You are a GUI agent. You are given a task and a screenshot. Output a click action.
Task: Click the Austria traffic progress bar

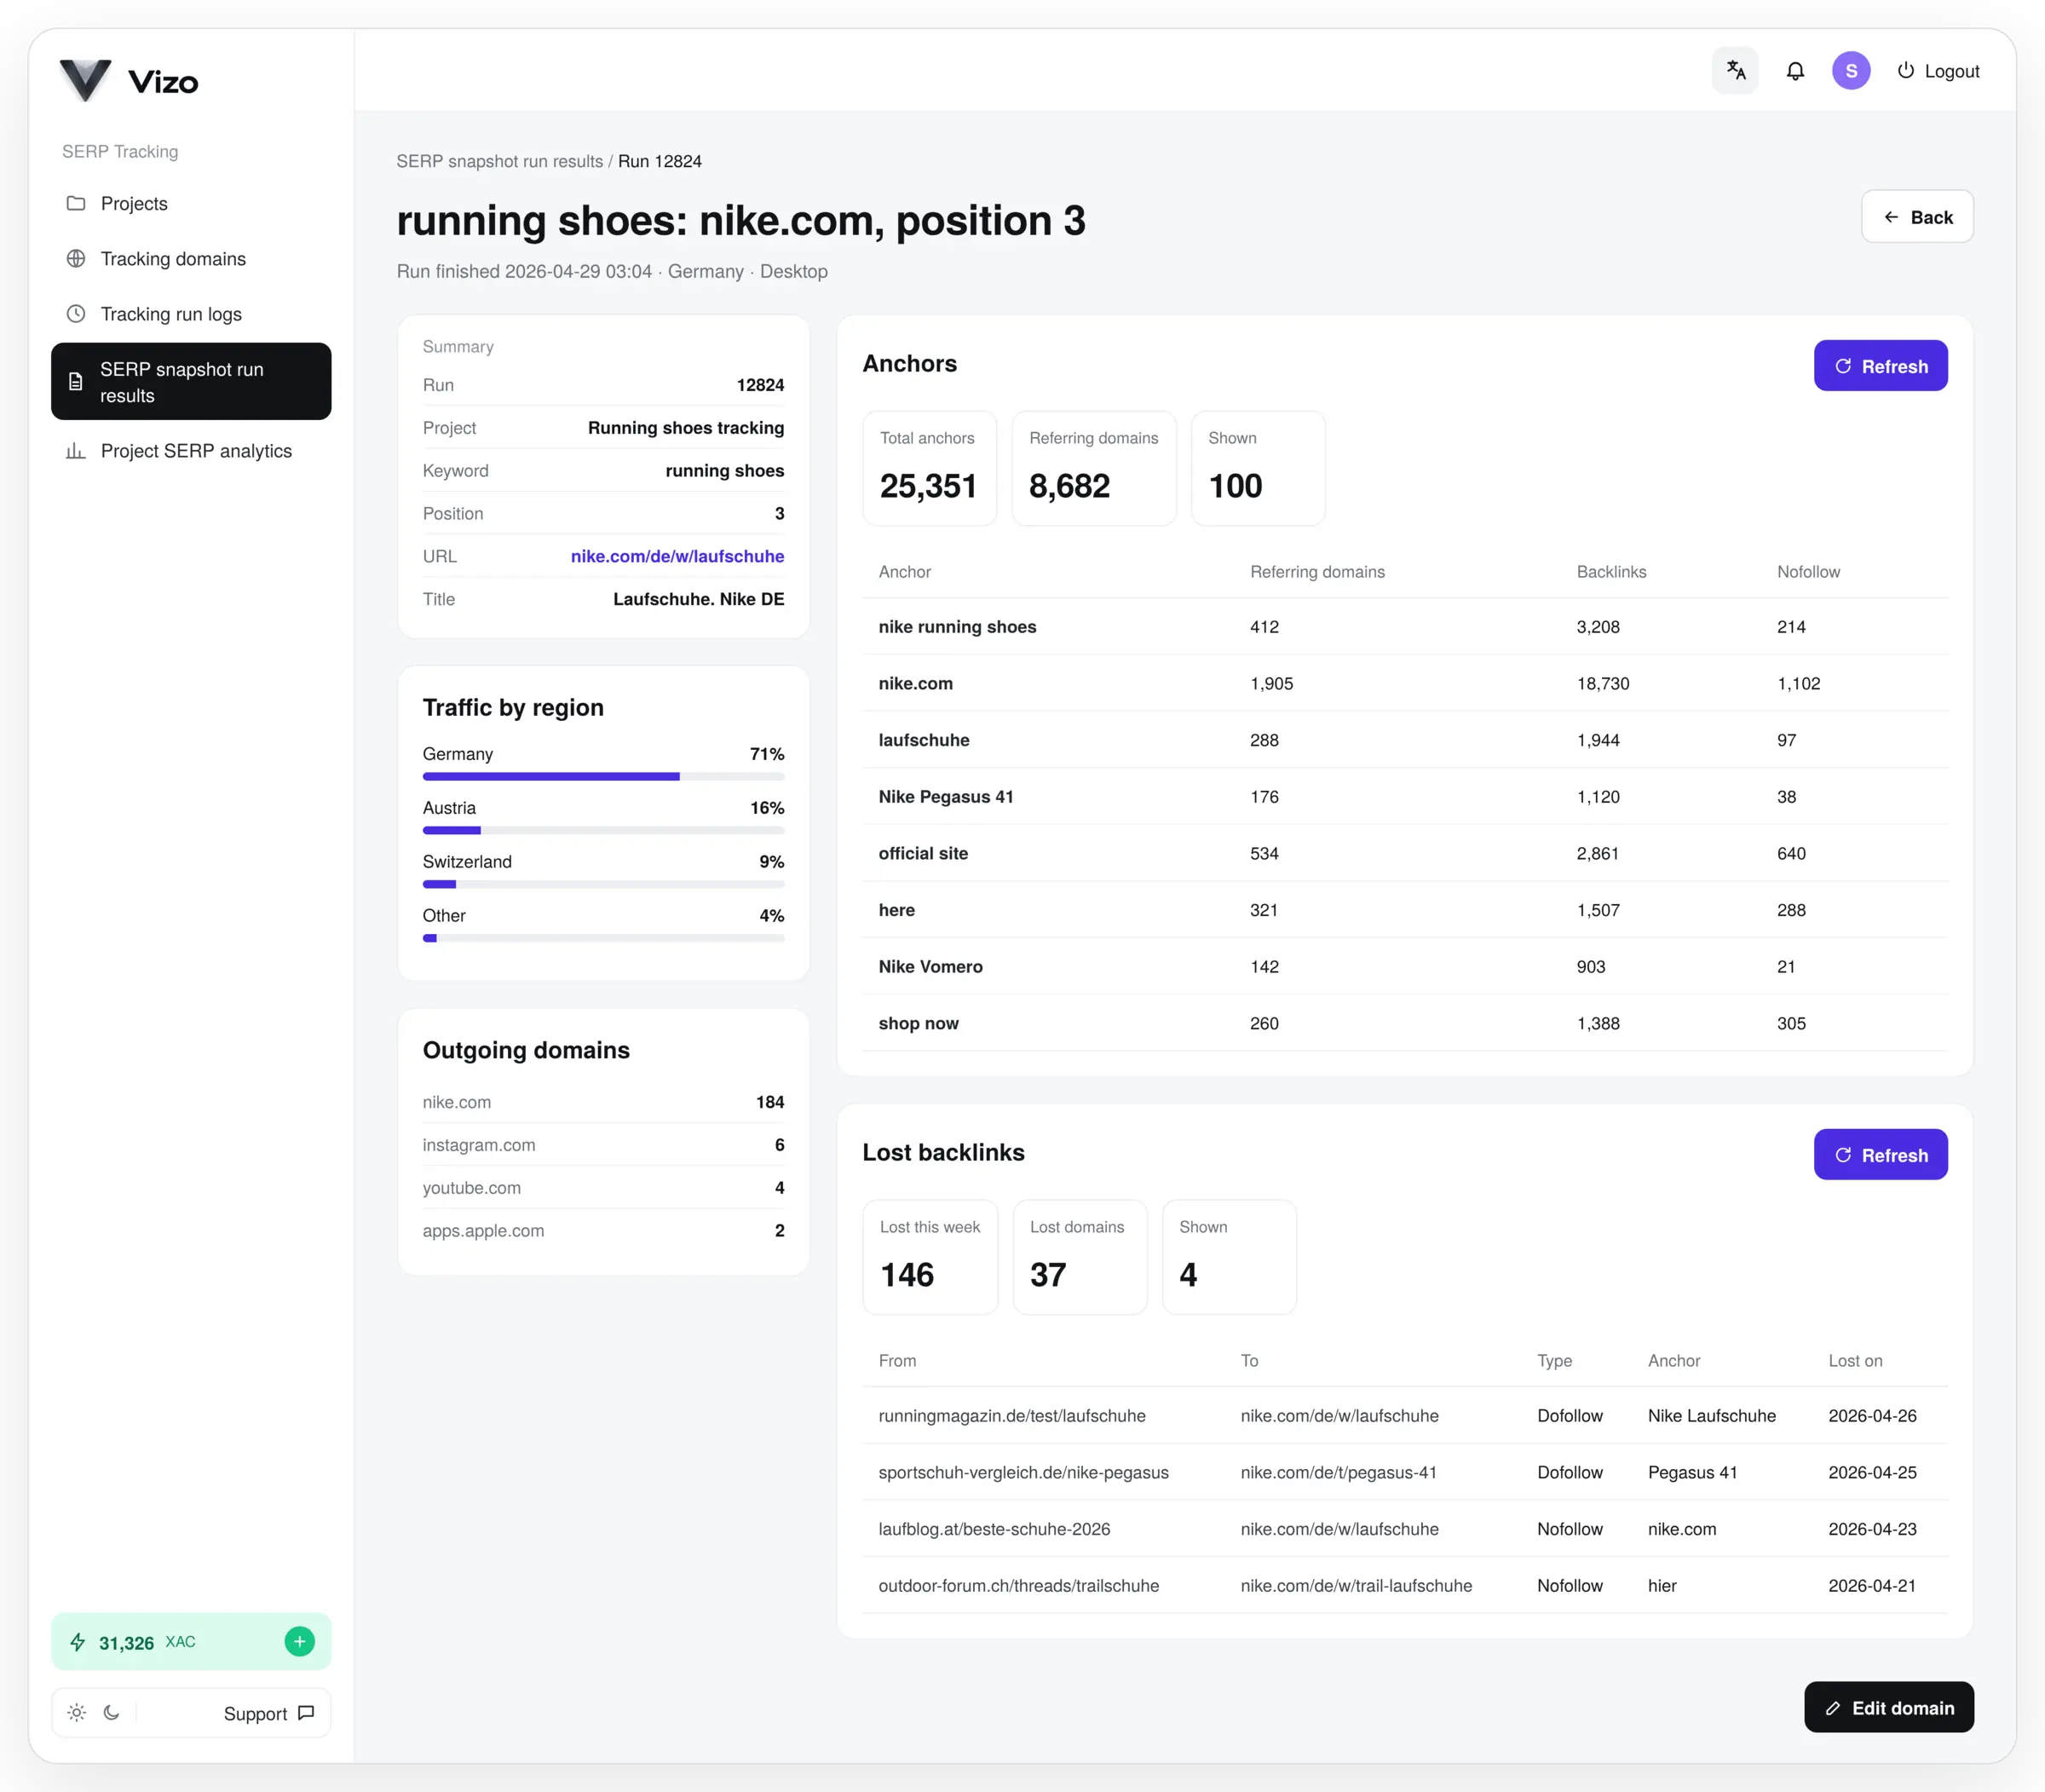click(x=603, y=831)
